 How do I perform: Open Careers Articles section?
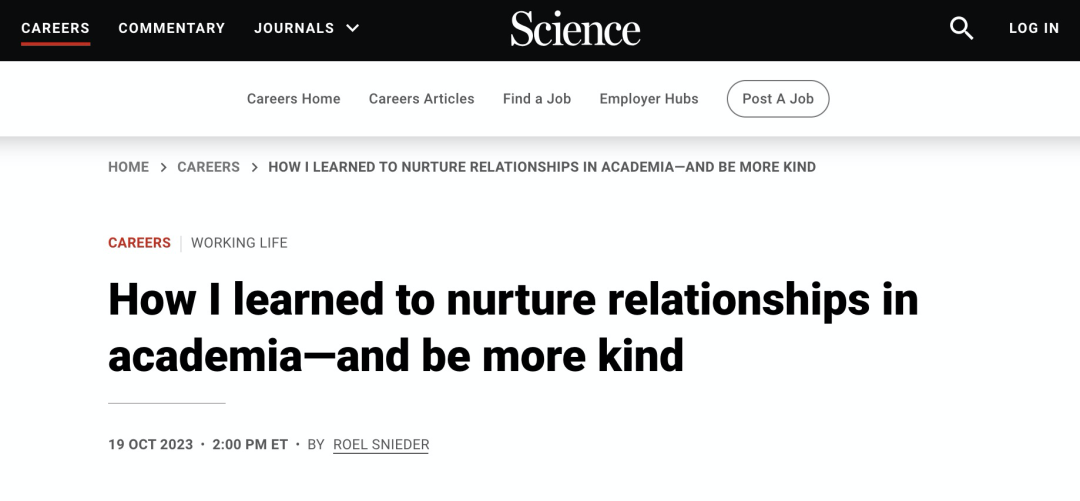point(422,99)
